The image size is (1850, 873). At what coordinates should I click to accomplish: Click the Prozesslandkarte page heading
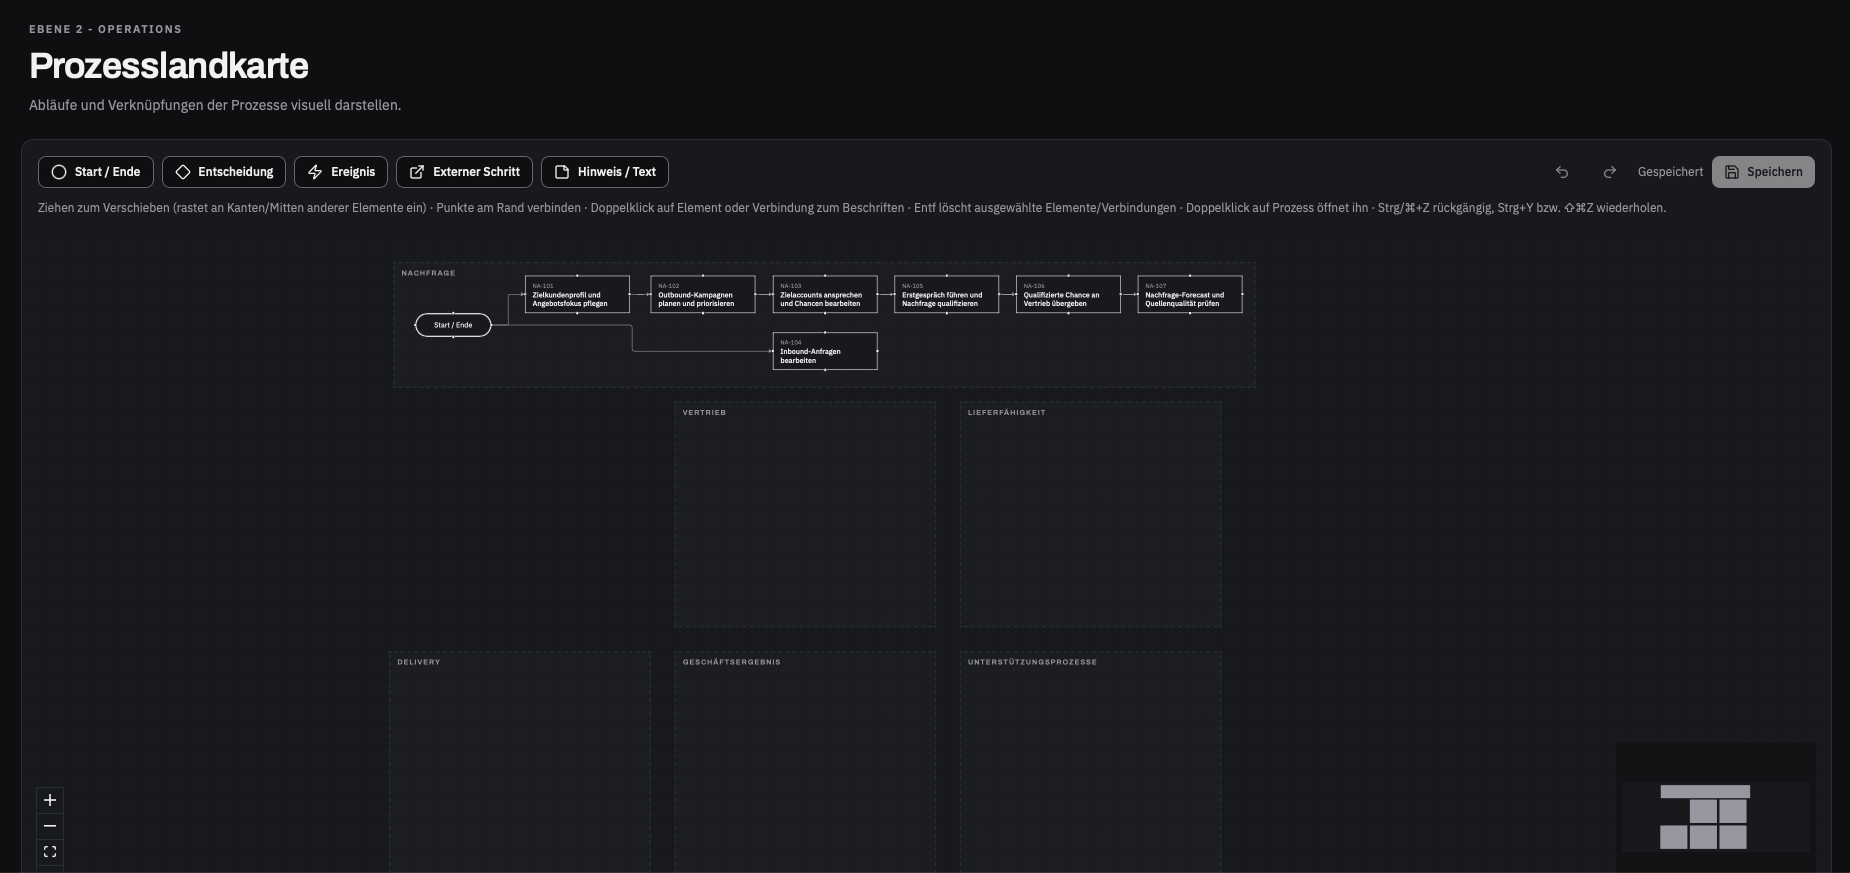tap(169, 66)
